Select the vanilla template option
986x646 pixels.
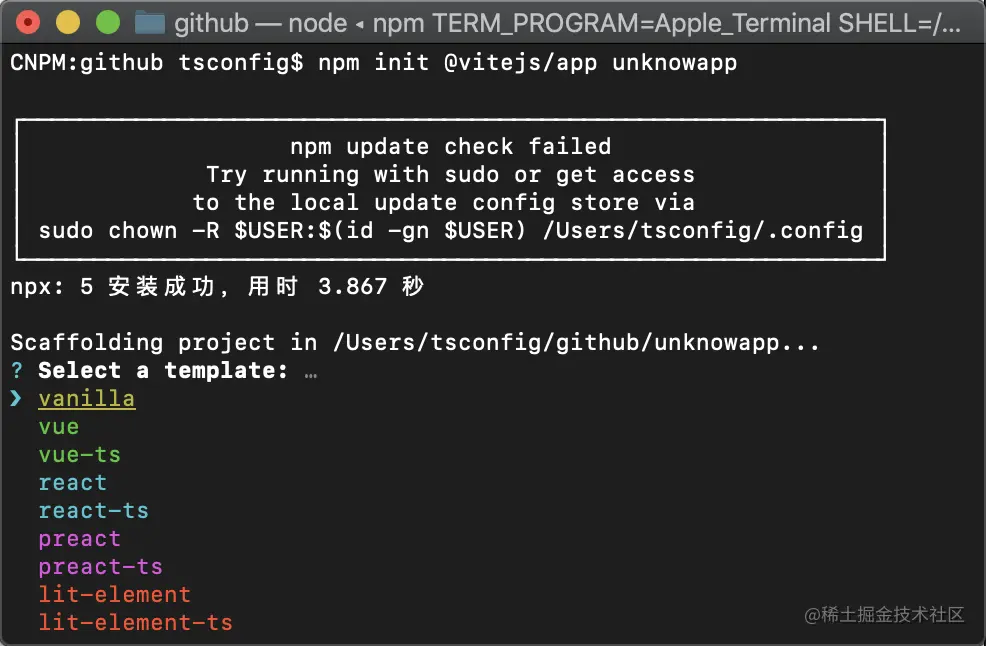87,399
